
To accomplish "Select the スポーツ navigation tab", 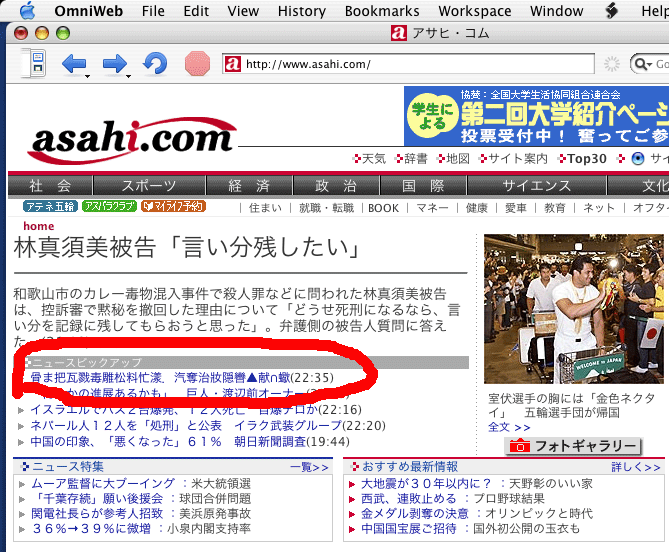I will pos(149,186).
